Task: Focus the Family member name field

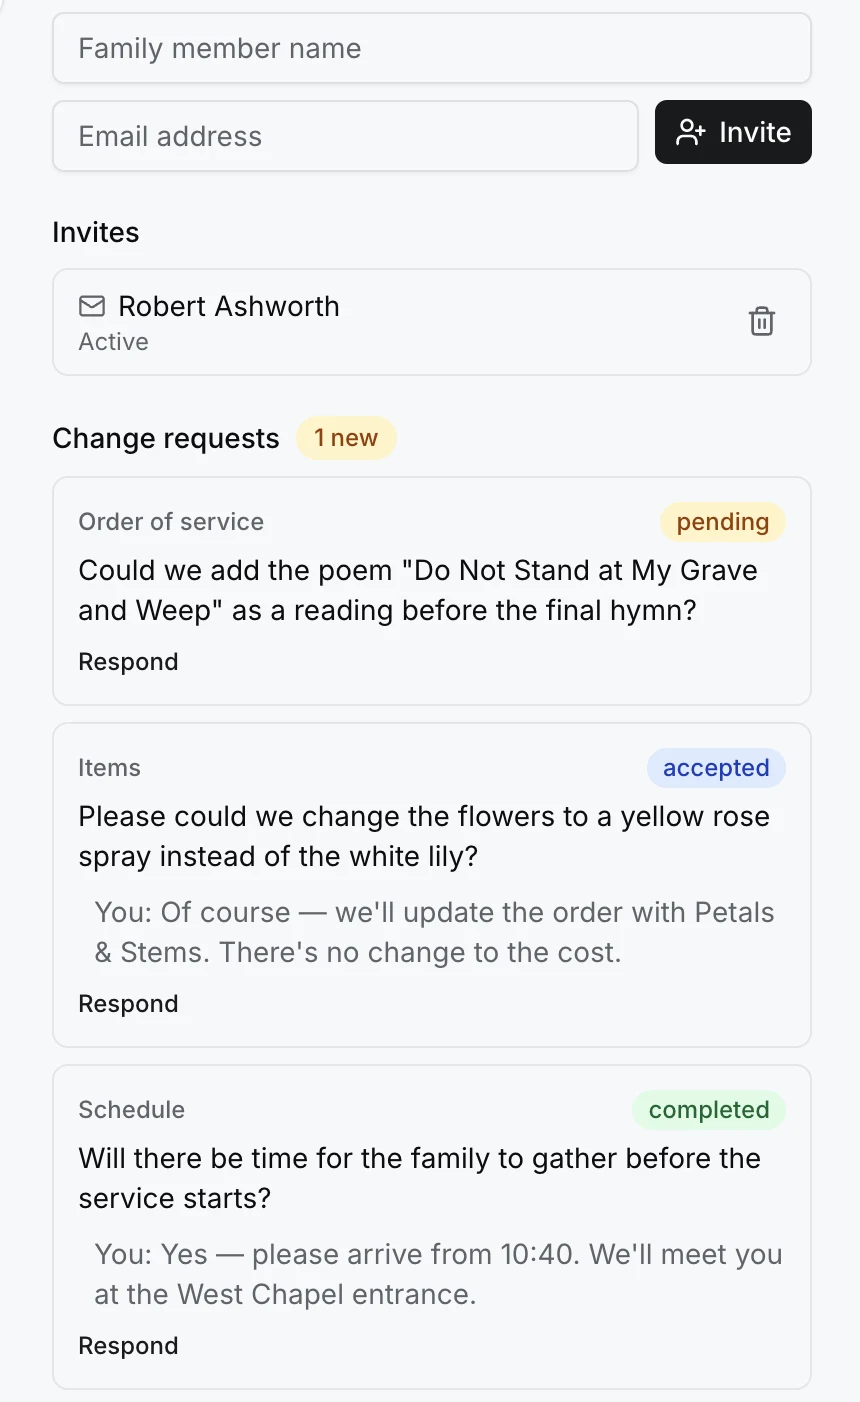Action: pos(432,48)
